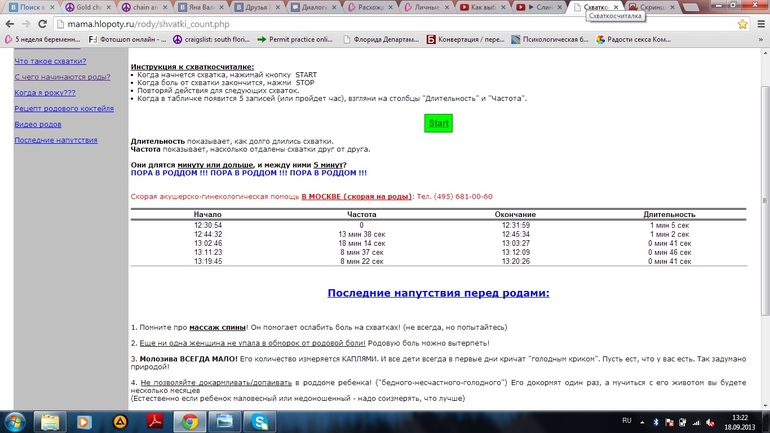Open the new tab button
Image resolution: width=770 pixels, height=433 pixels.
tap(691, 7)
